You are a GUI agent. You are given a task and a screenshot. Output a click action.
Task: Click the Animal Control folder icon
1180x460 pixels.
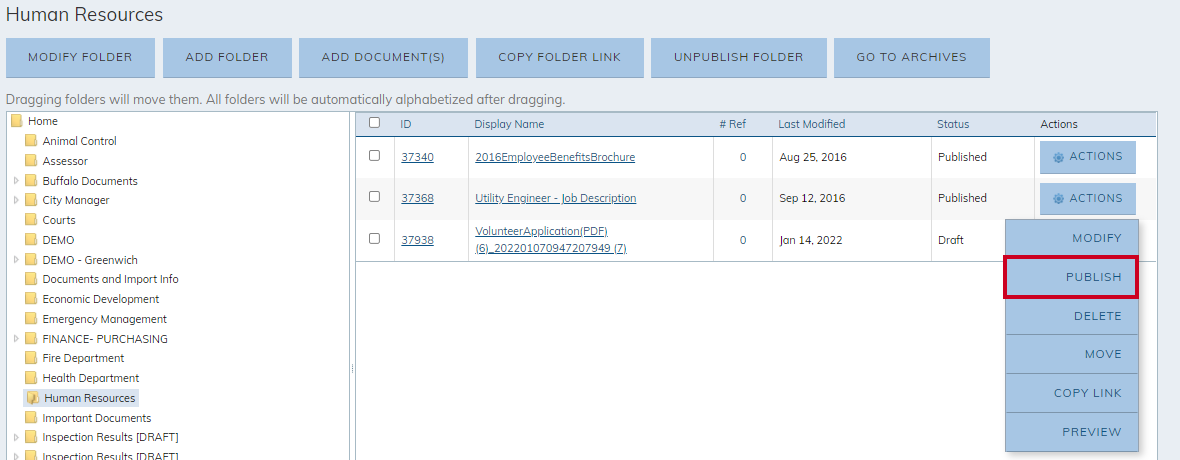(x=31, y=141)
